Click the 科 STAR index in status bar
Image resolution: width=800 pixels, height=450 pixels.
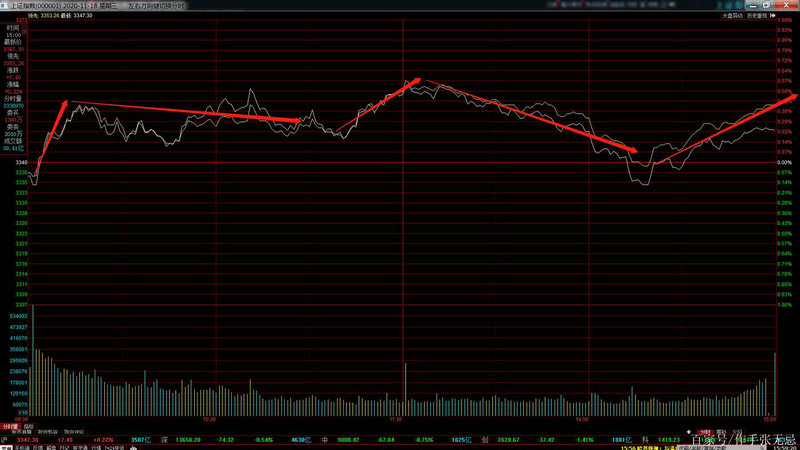pyautogui.click(x=644, y=438)
